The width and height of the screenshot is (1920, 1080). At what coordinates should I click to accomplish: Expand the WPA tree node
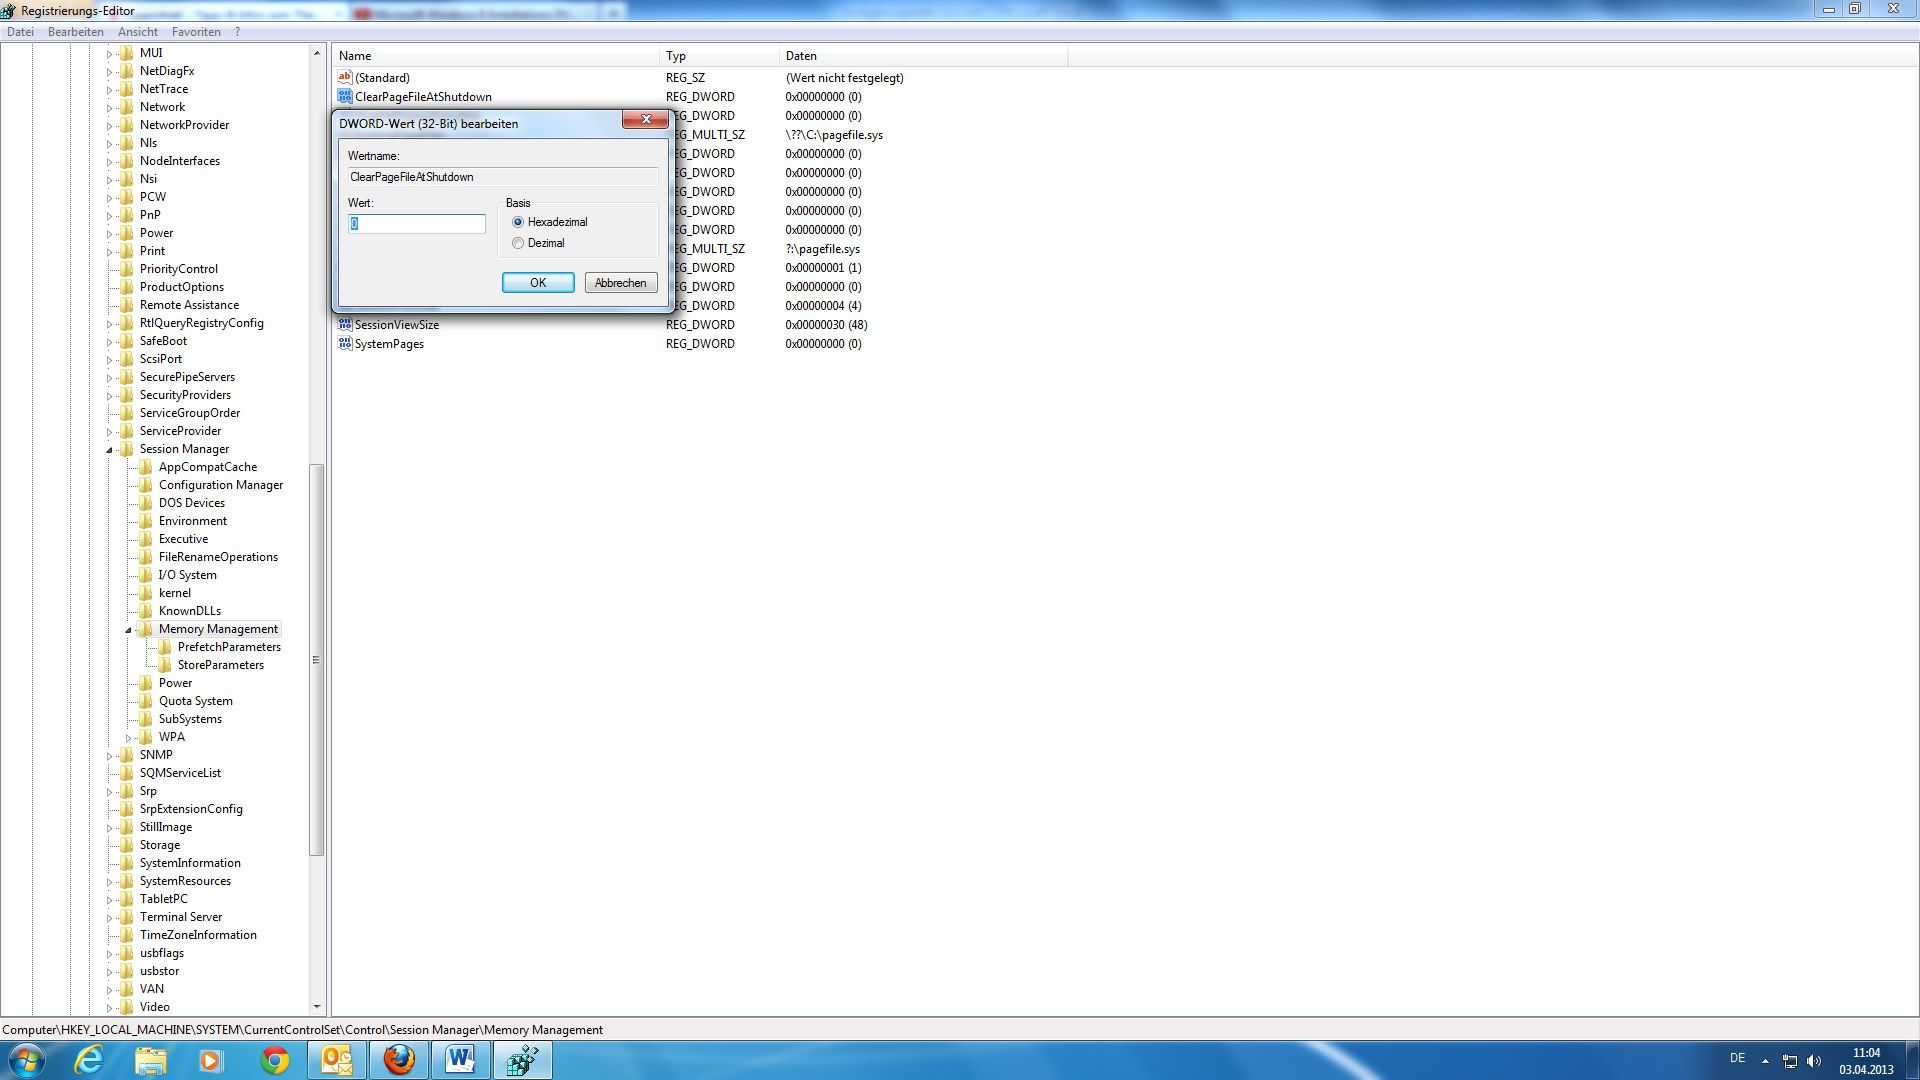pyautogui.click(x=128, y=738)
